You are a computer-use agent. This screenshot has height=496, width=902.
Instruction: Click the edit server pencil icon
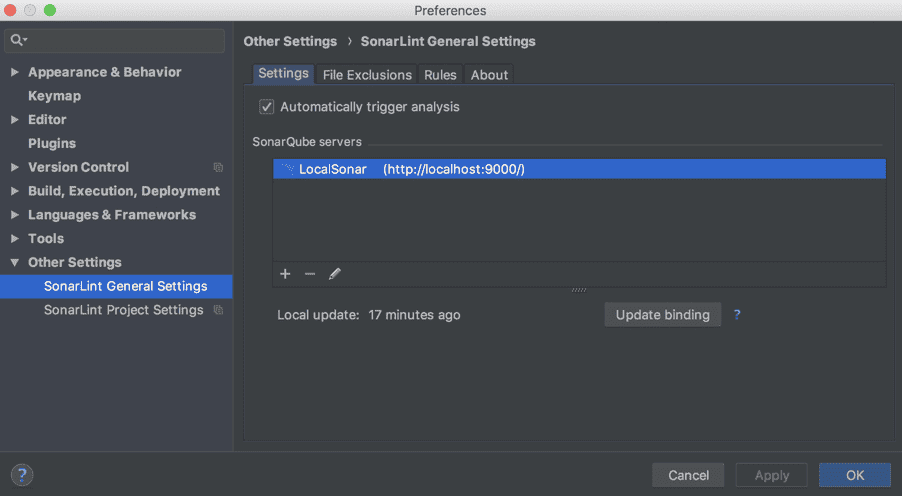tap(335, 274)
